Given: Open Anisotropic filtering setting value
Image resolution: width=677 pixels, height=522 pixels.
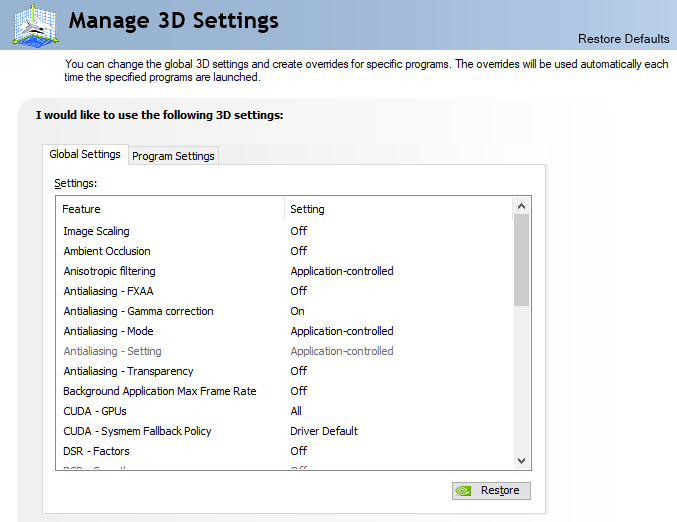Looking at the screenshot, I should click(x=341, y=271).
